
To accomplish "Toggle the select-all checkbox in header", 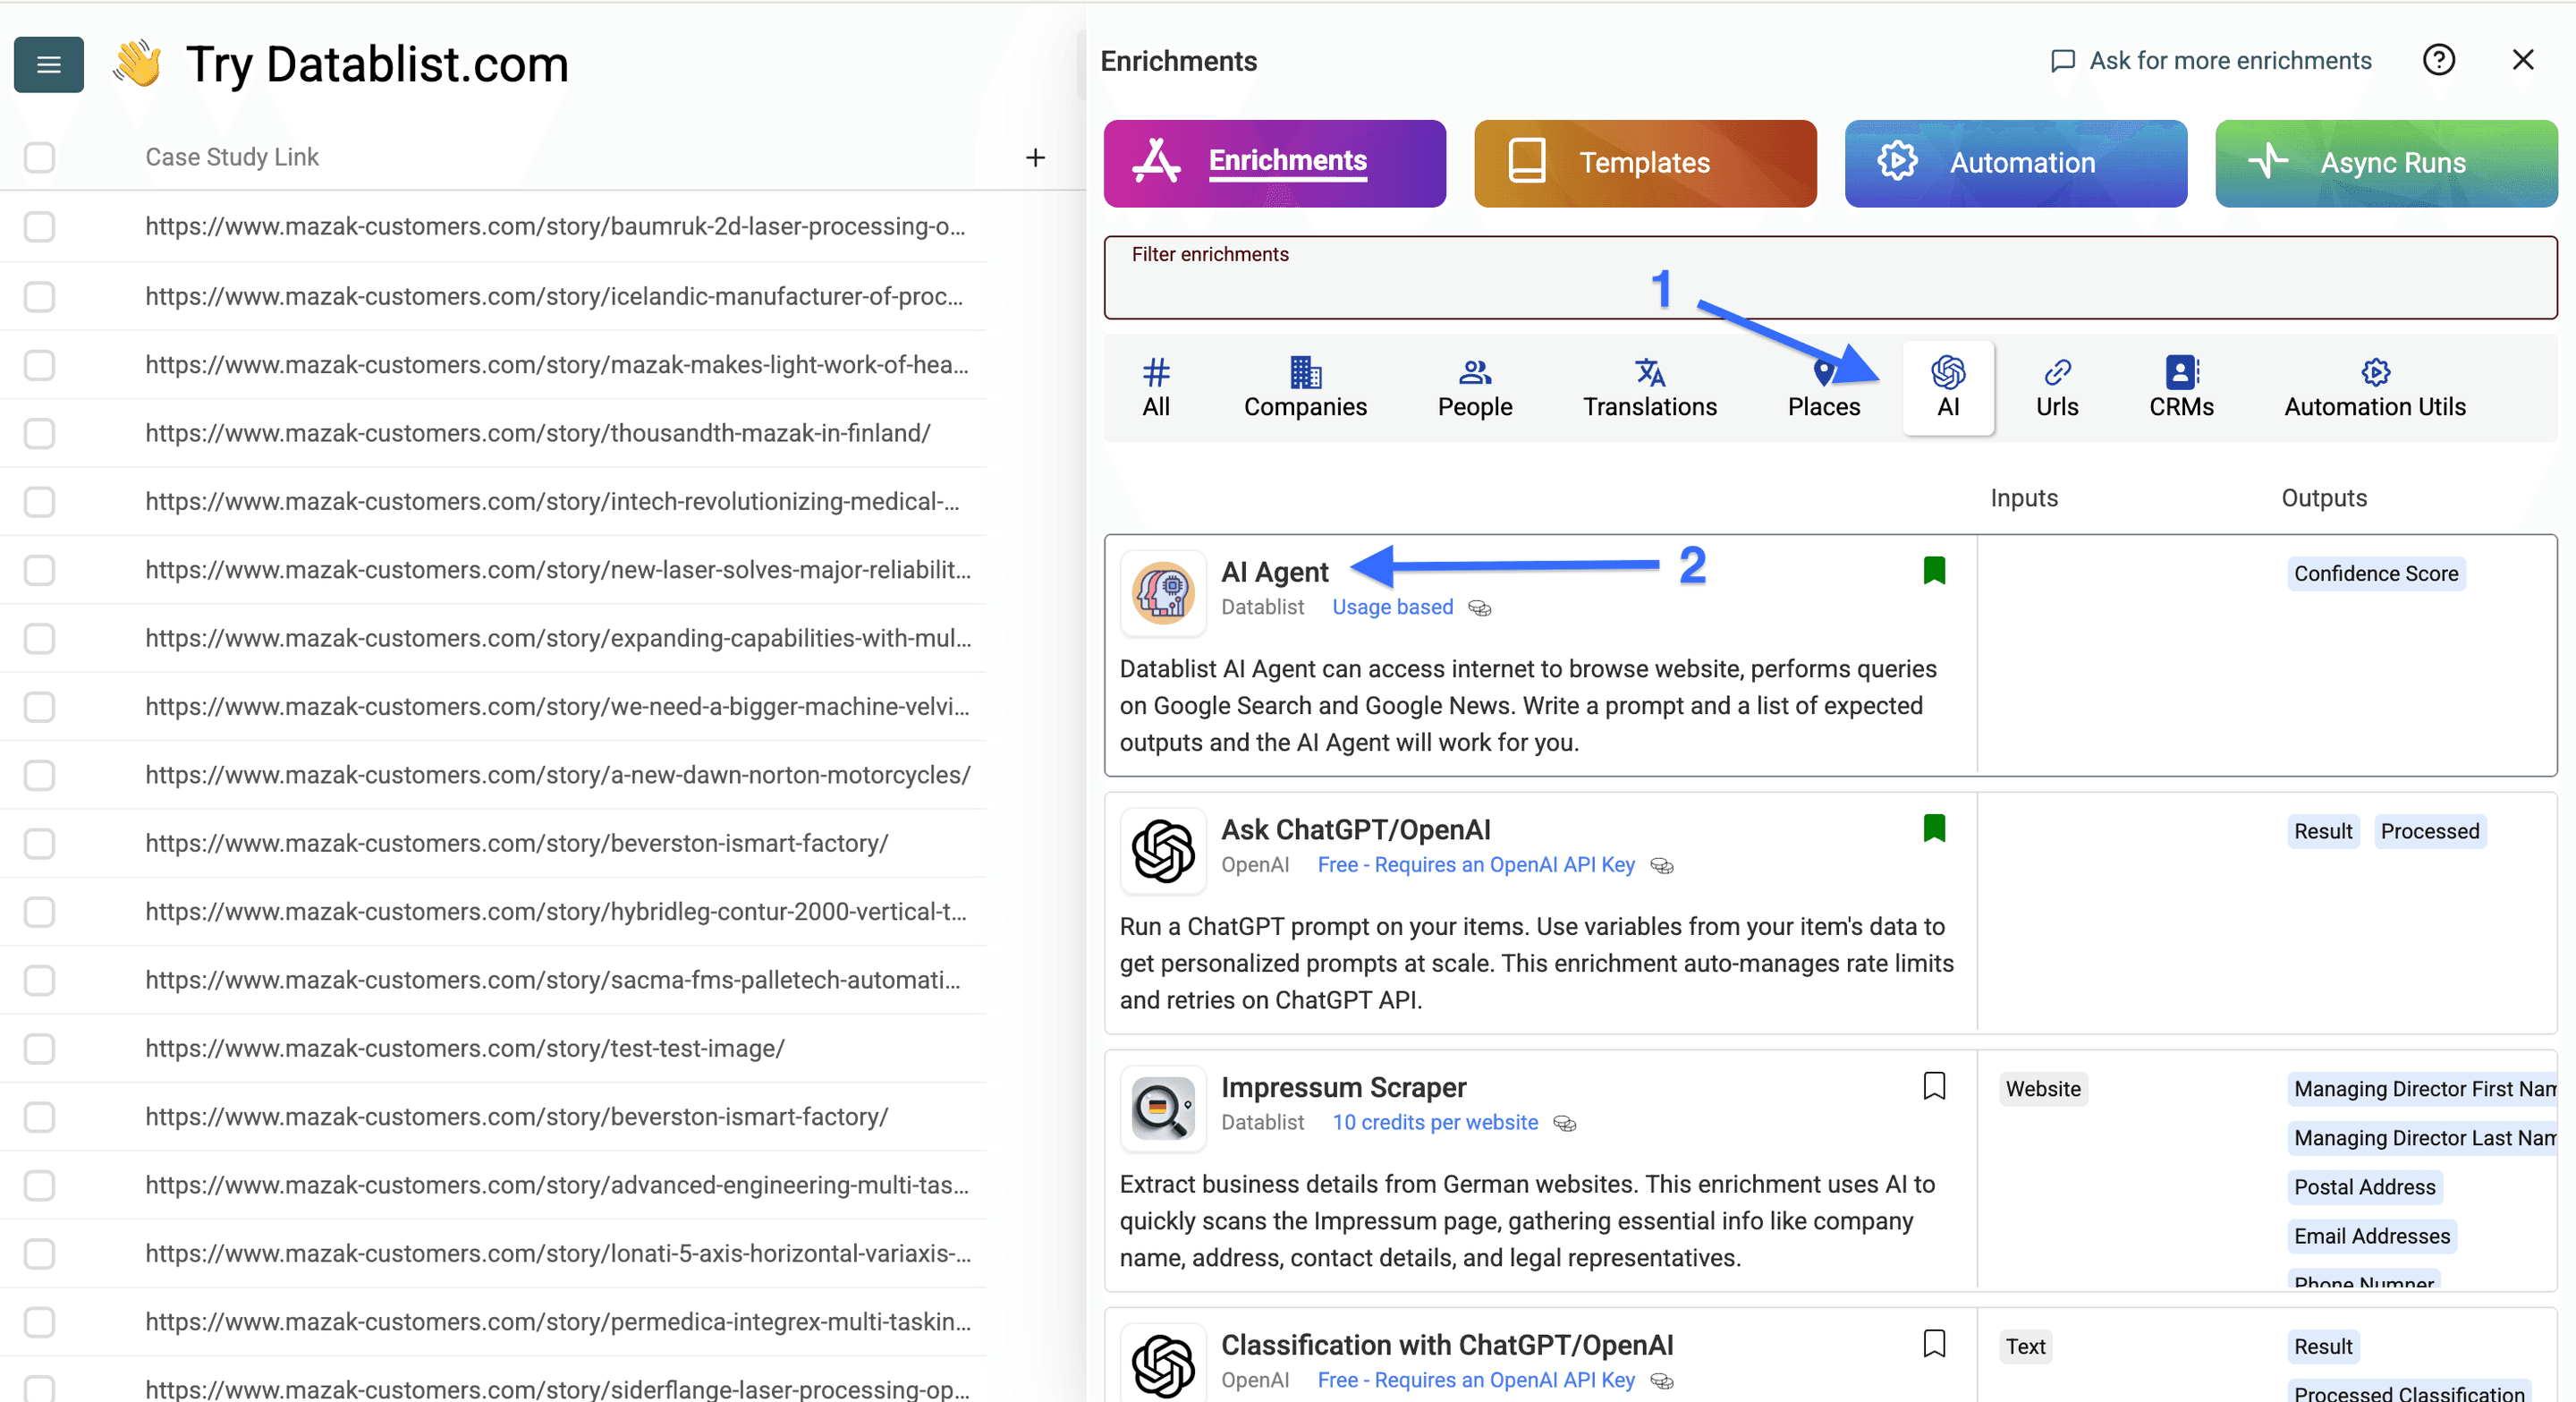I will coord(39,158).
